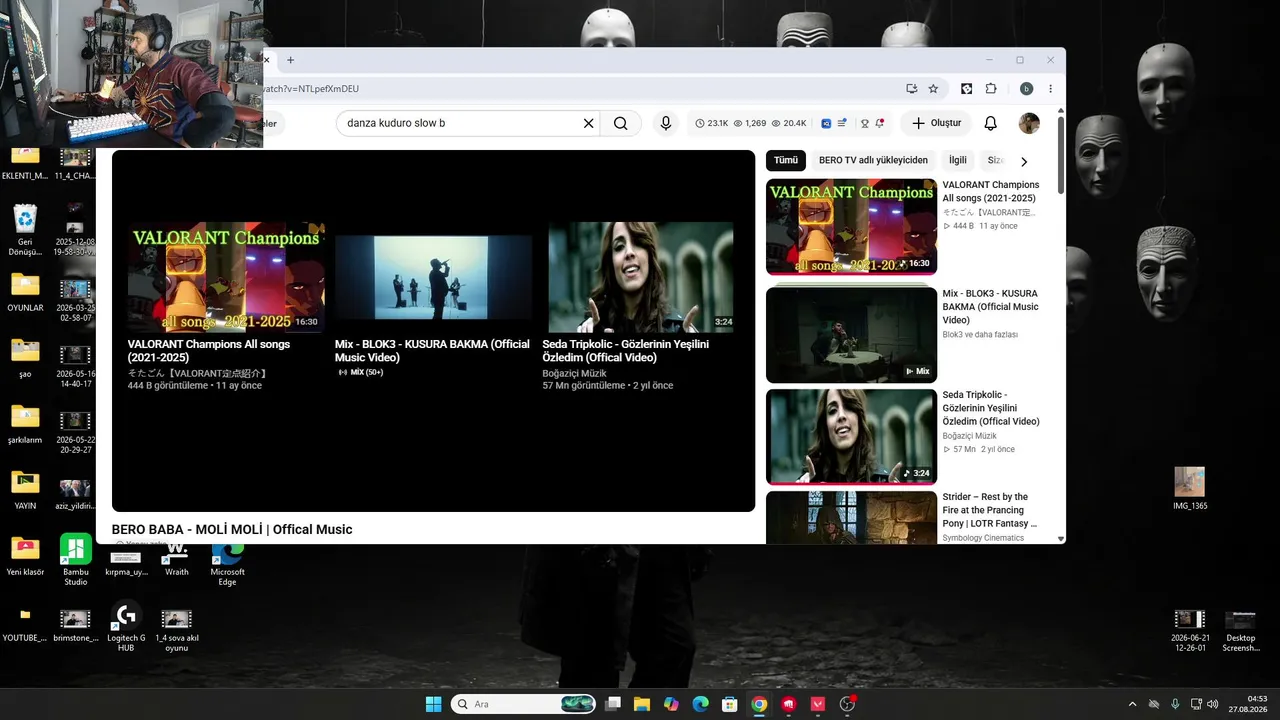The image size is (1280, 720).
Task: Open the Chrome extensions puzzle icon
Action: click(991, 88)
